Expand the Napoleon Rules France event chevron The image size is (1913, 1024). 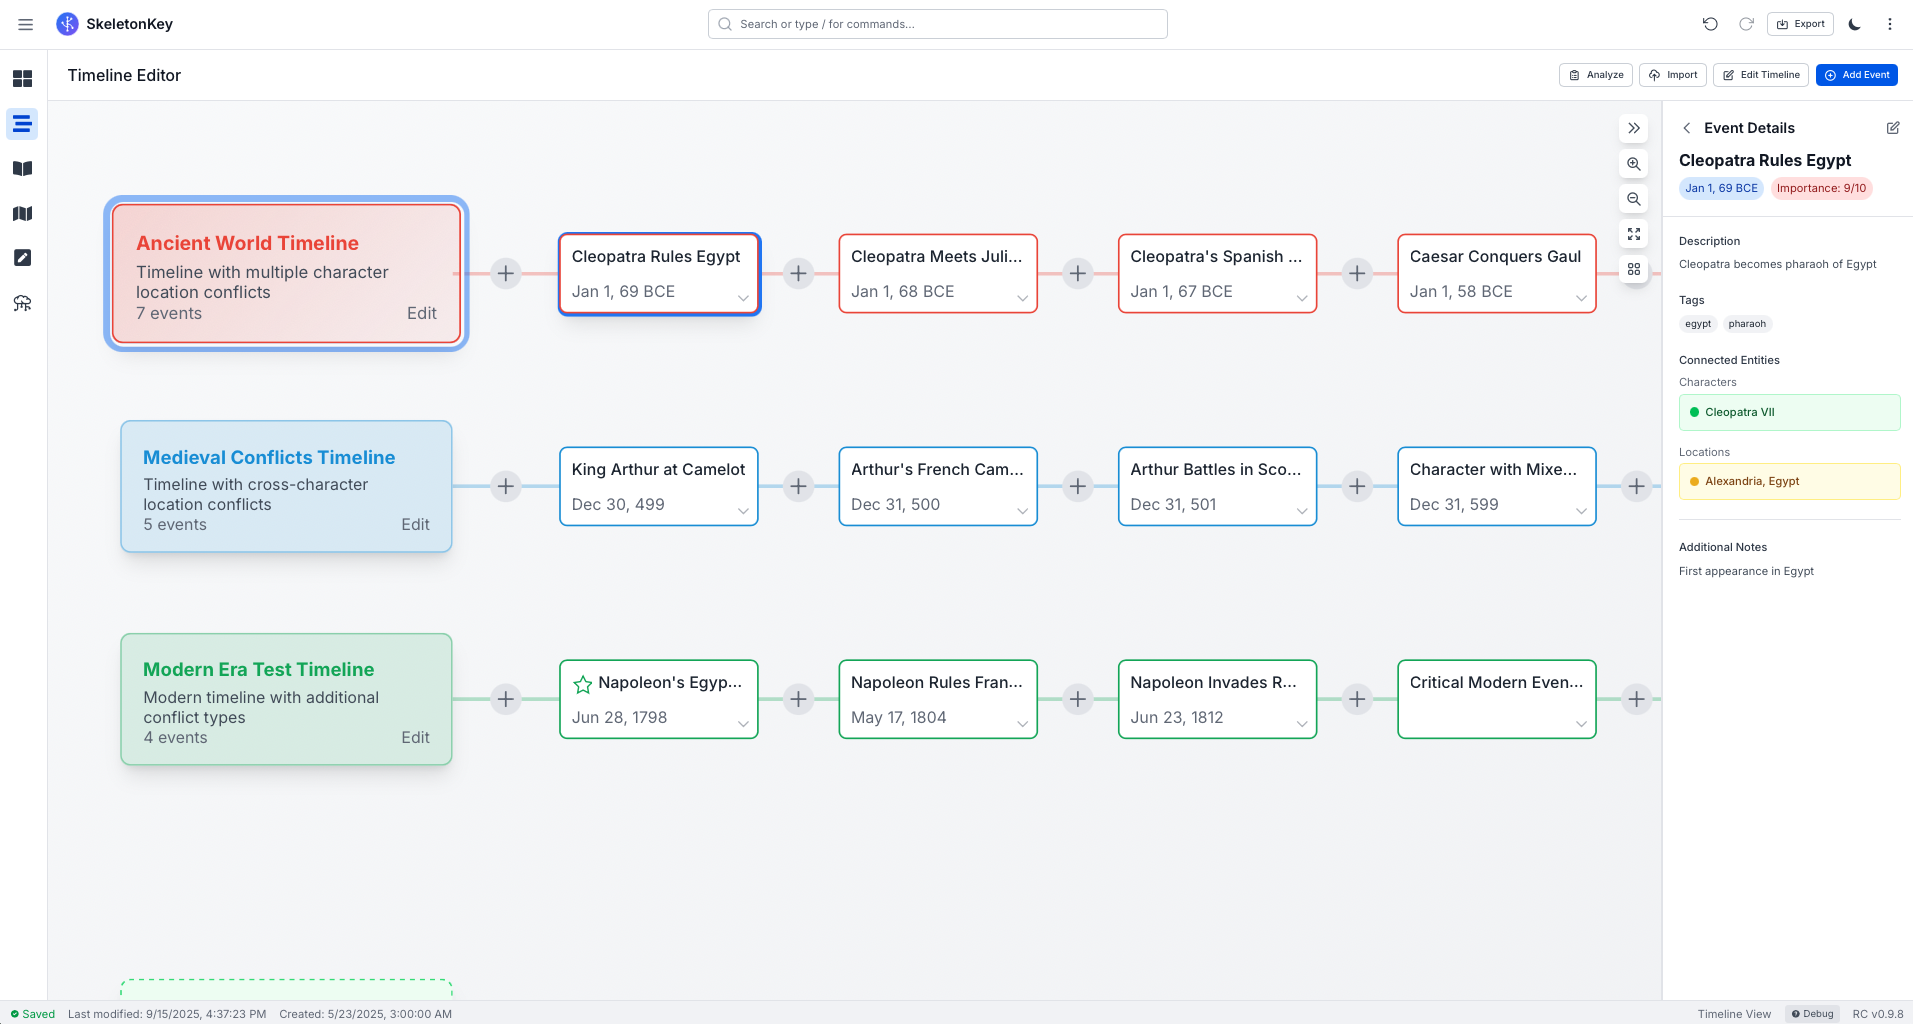(1021, 723)
